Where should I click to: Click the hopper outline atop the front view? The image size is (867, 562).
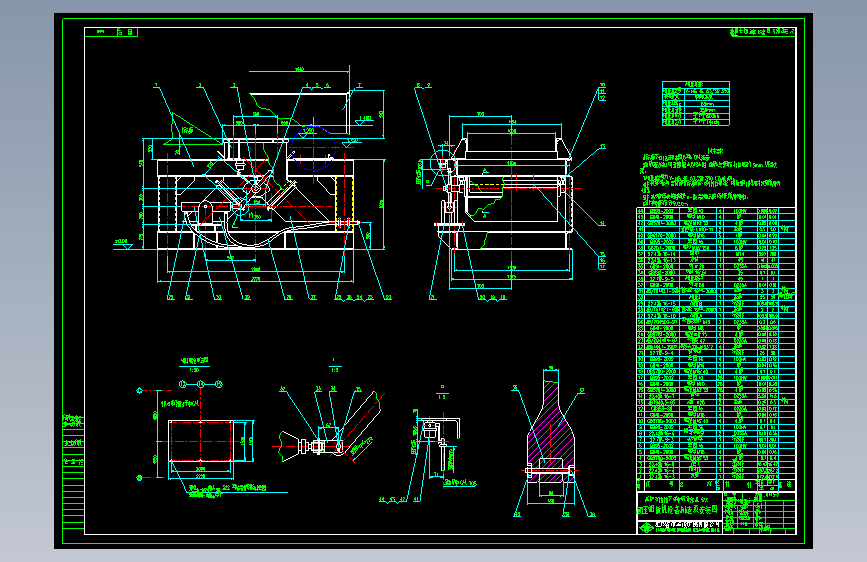click(300, 113)
